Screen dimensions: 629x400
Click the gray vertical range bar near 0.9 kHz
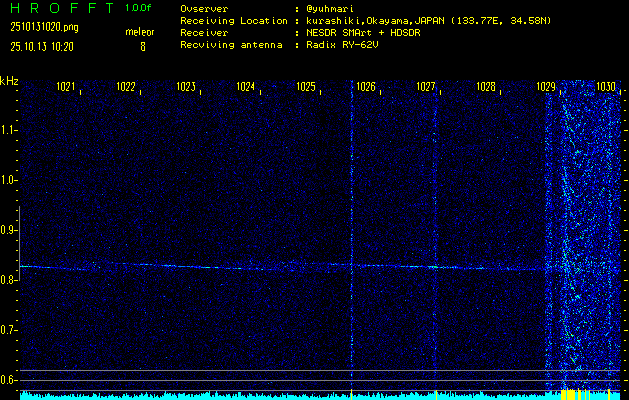tap(20, 244)
